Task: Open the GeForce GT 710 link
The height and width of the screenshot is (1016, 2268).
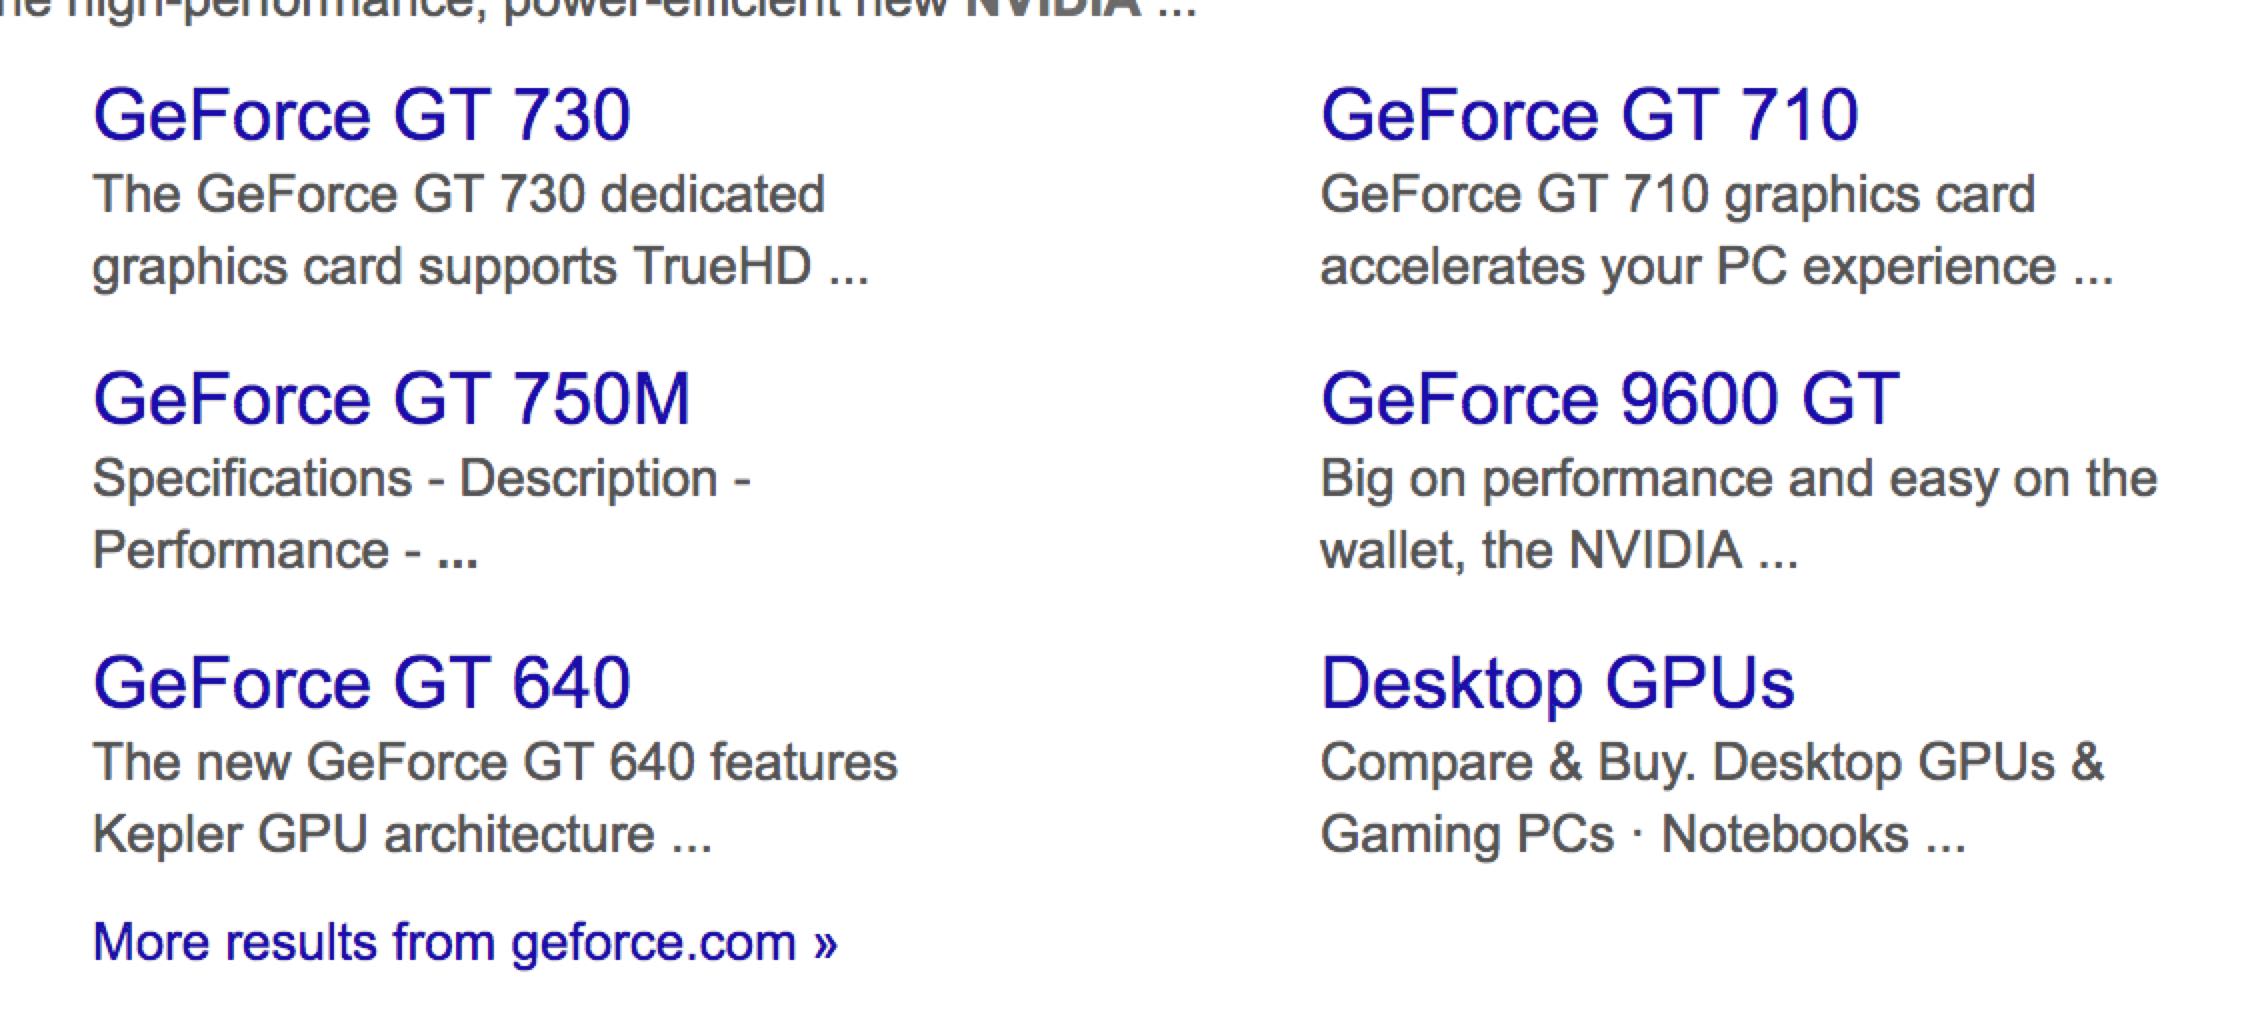Action: coord(1589,115)
